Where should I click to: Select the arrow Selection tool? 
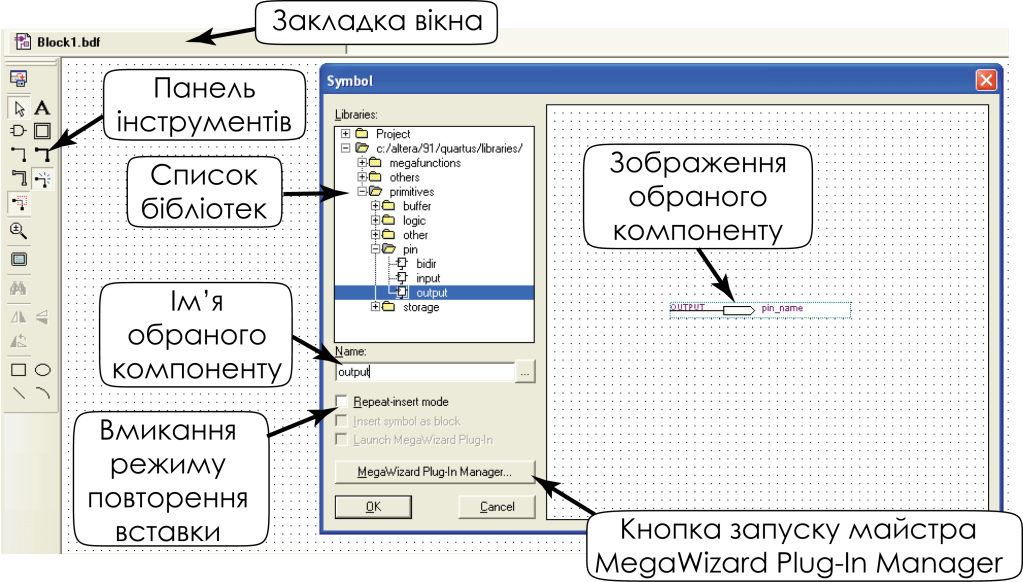tap(18, 108)
